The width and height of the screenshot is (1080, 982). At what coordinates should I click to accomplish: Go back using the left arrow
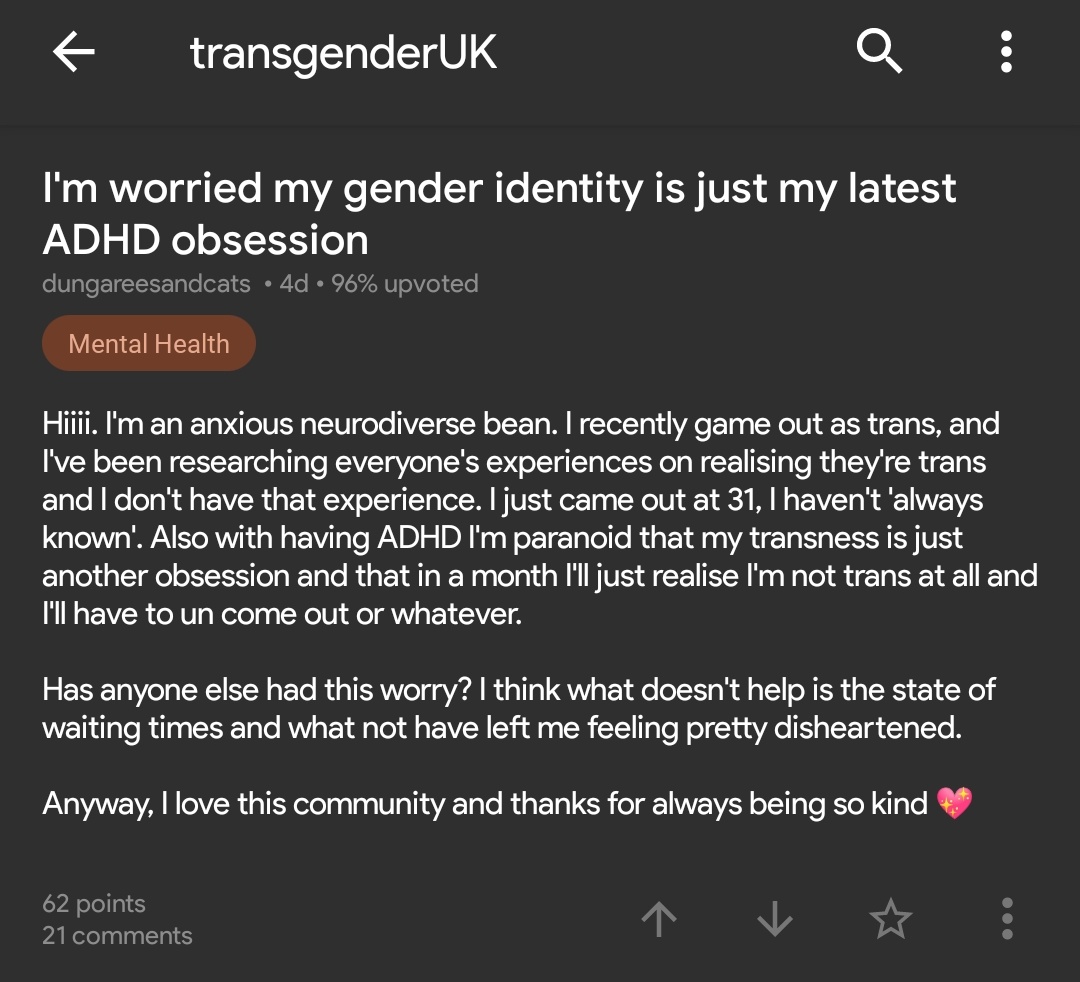74,53
